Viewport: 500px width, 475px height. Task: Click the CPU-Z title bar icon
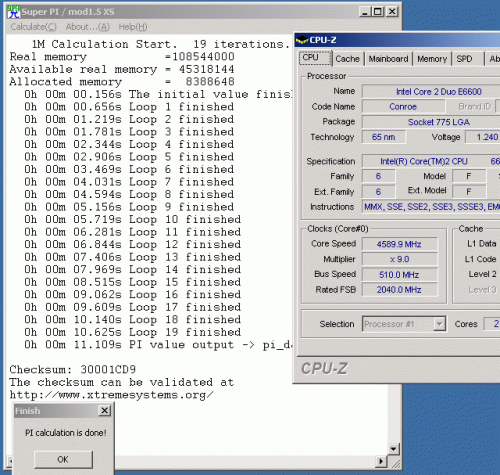pyautogui.click(x=302, y=40)
